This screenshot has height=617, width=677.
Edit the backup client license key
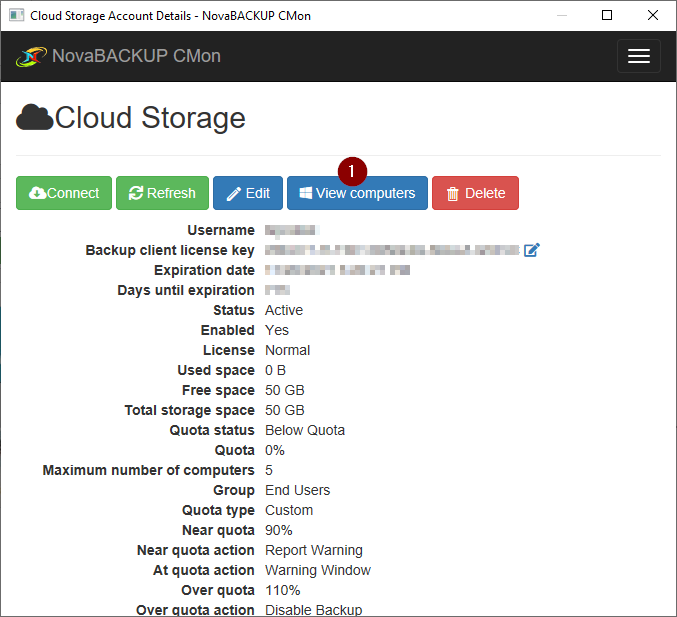coord(531,250)
